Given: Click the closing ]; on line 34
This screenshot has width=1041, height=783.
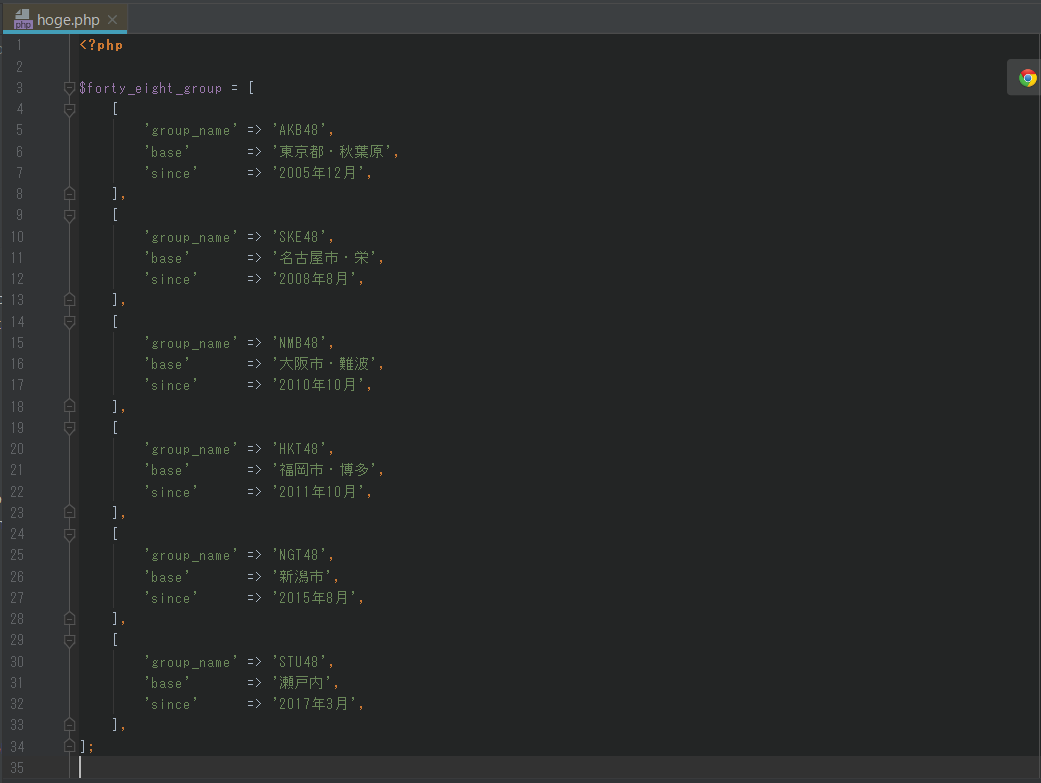Looking at the screenshot, I should (x=87, y=746).
